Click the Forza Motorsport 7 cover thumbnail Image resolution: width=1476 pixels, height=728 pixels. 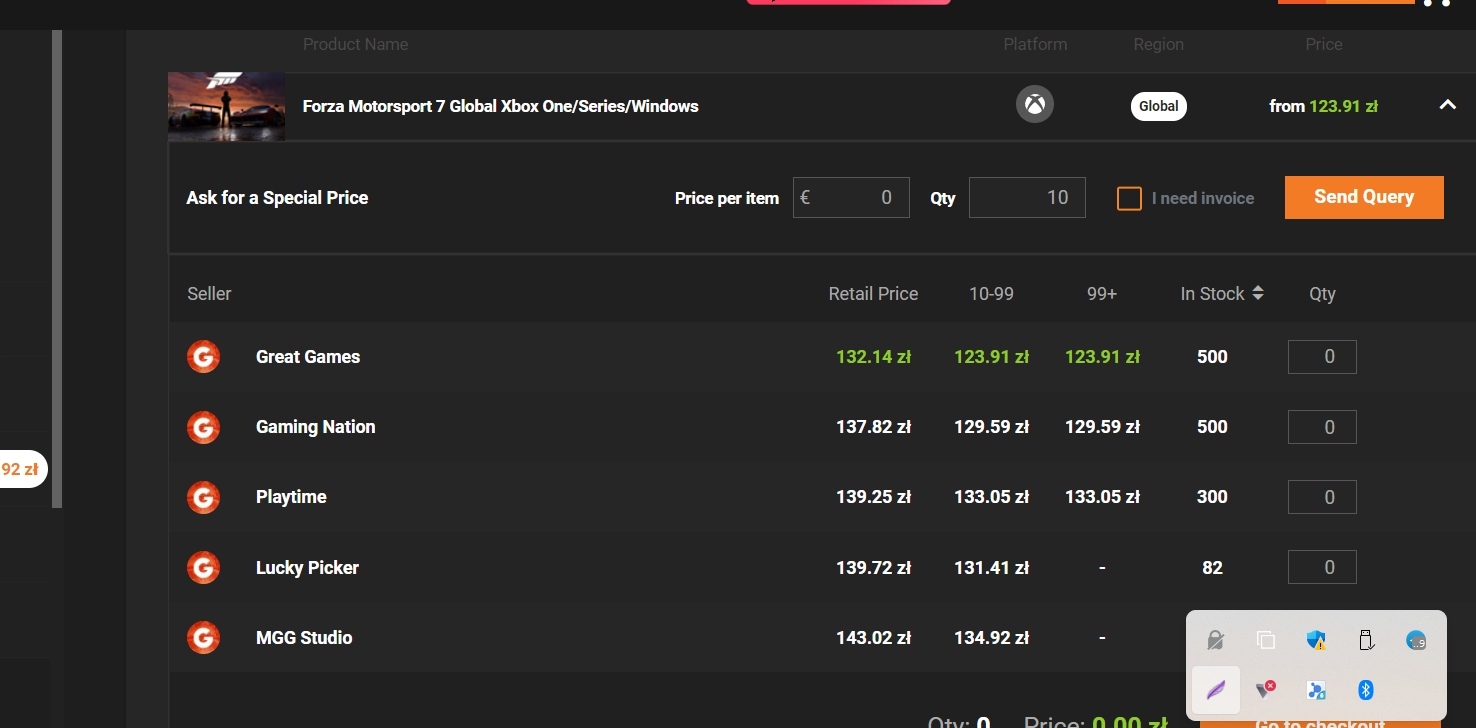click(227, 106)
